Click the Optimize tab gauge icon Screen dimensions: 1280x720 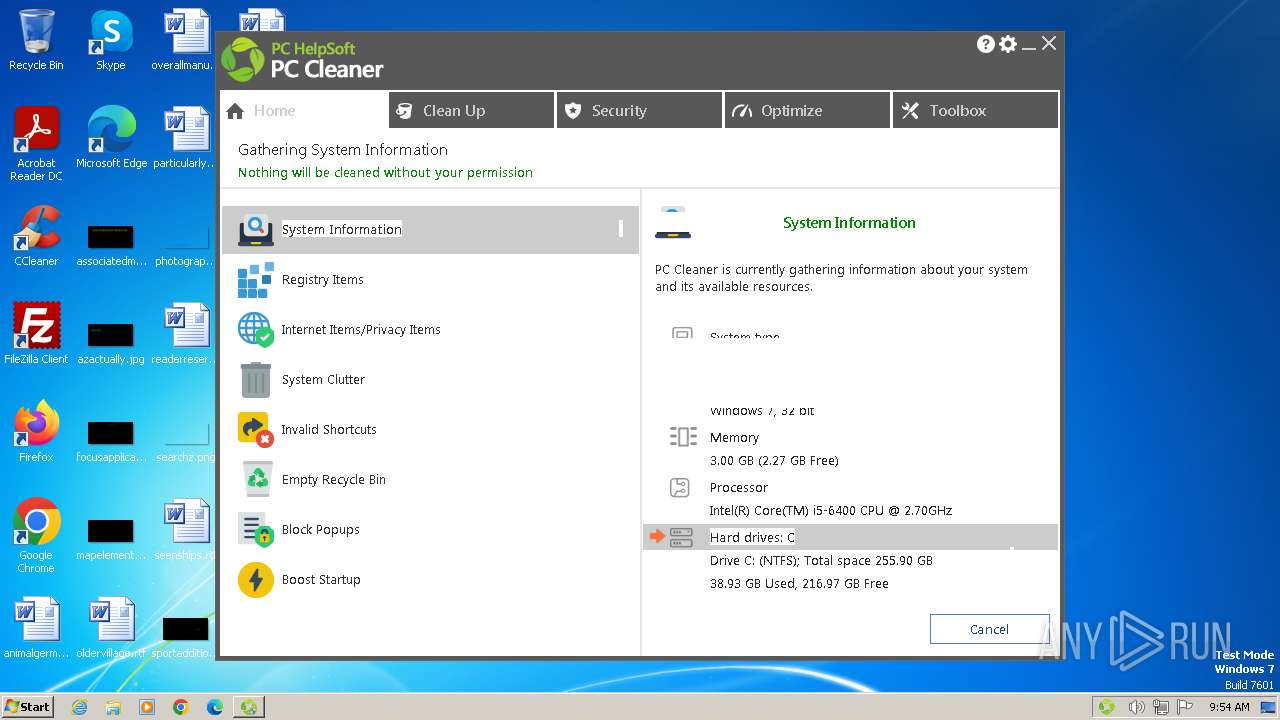pos(741,111)
